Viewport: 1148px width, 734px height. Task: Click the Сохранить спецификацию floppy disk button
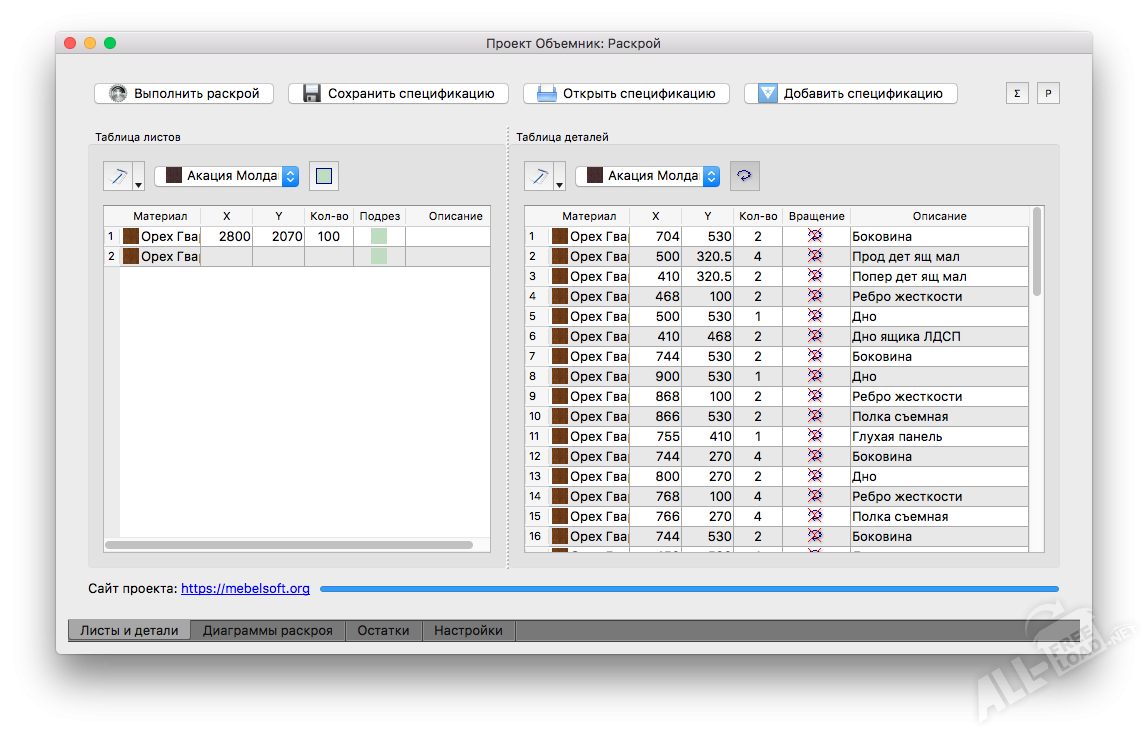point(398,93)
